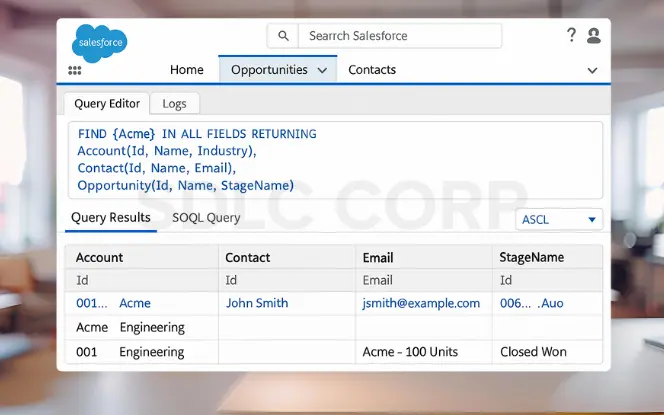Open the .Auo link in StageName column
Screen dimensions: 664x415
pyautogui.click(x=551, y=303)
